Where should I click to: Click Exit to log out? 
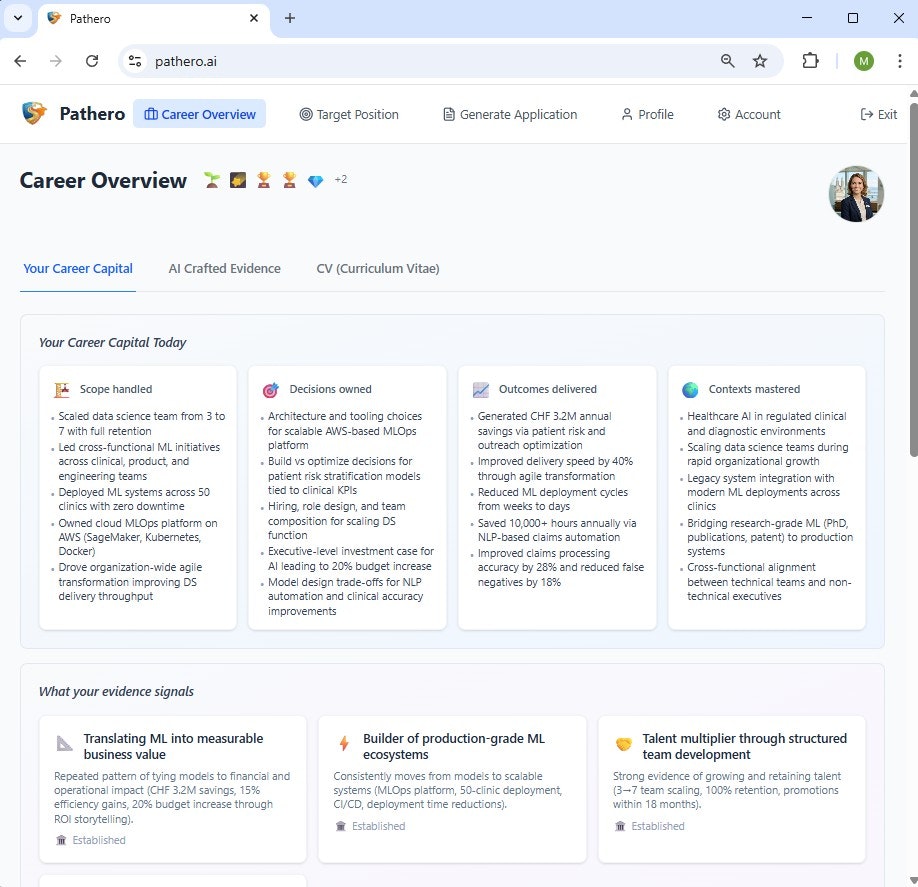[x=879, y=114]
